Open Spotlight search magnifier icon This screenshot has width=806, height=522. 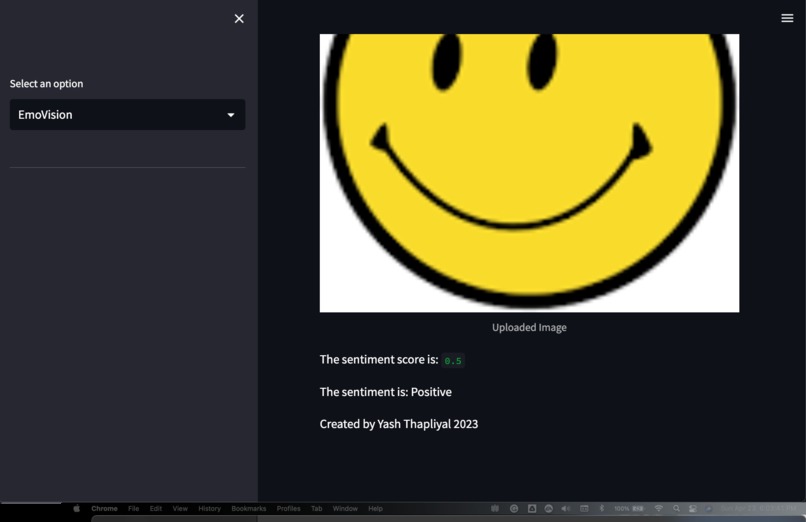tap(676, 509)
